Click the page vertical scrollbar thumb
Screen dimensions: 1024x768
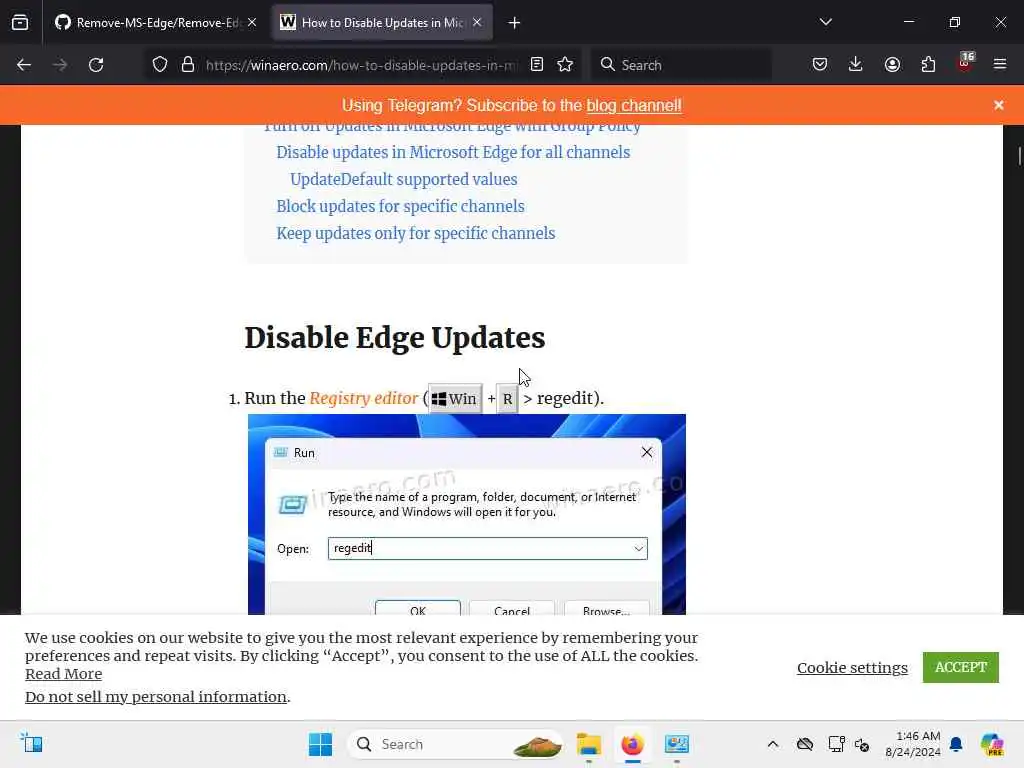(1019, 157)
